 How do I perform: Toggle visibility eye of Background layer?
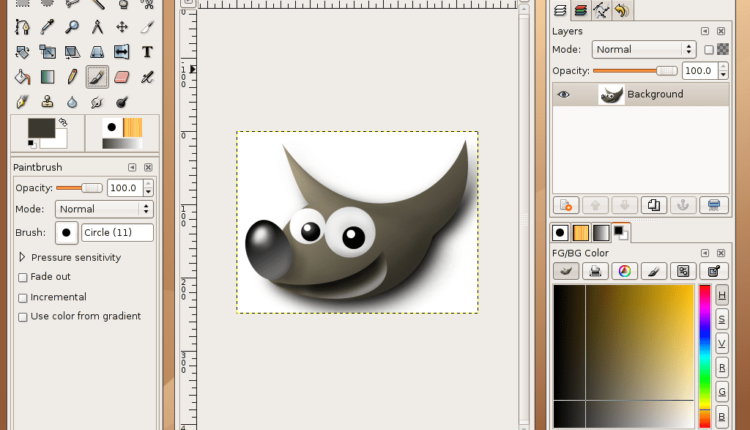[563, 94]
